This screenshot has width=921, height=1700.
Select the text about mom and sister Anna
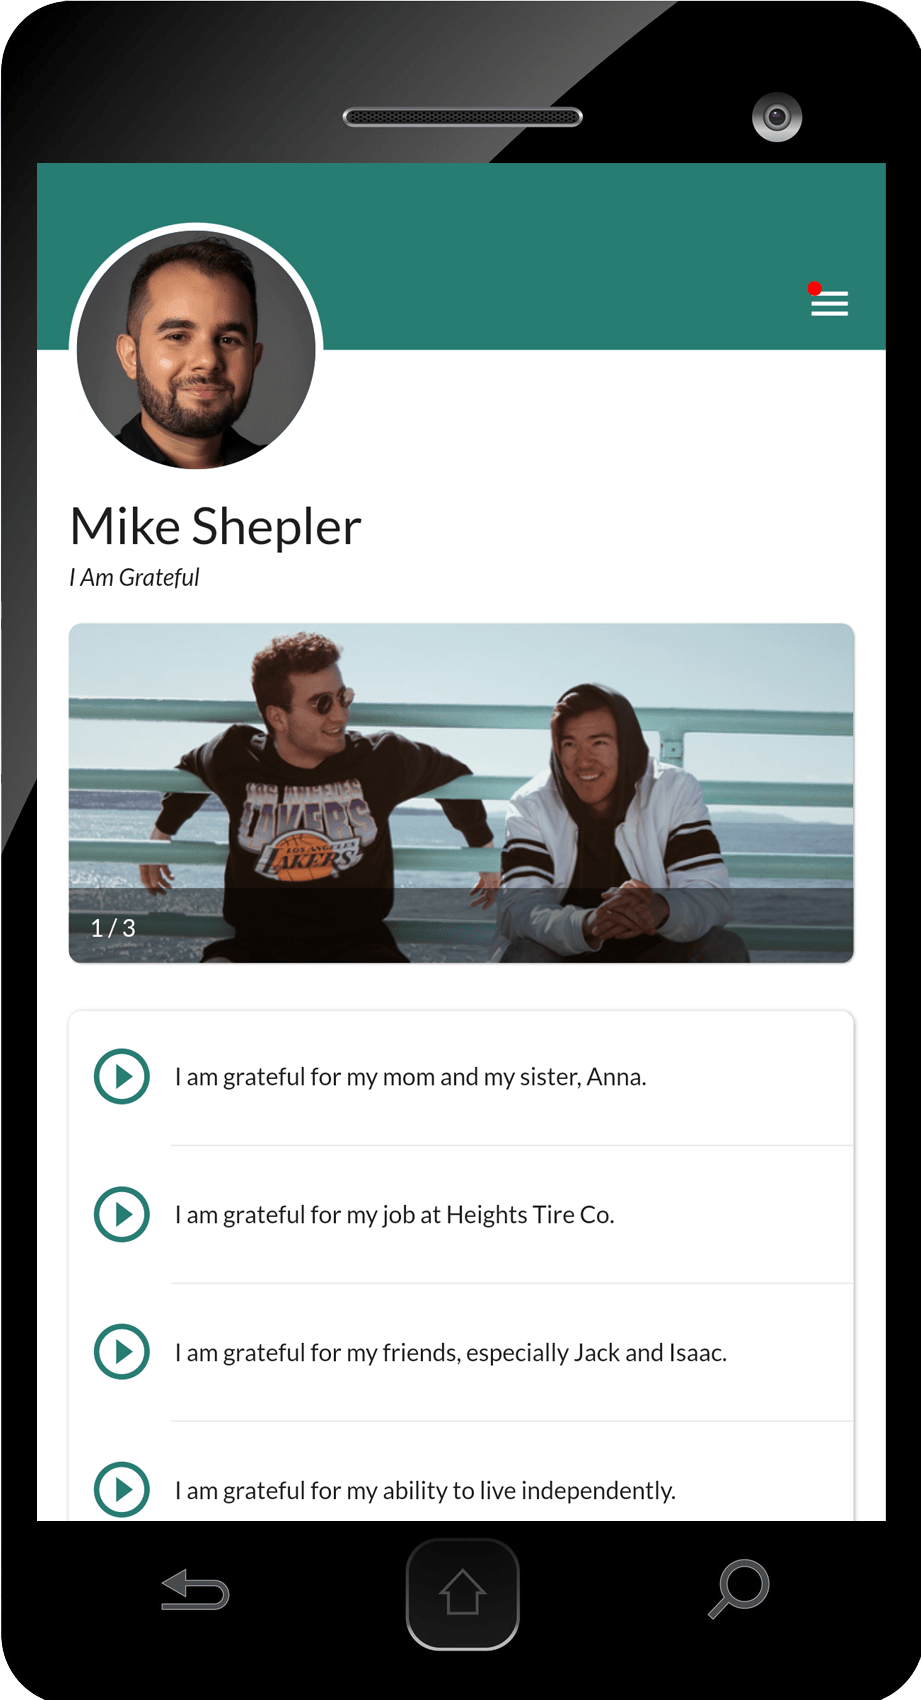coord(411,1077)
